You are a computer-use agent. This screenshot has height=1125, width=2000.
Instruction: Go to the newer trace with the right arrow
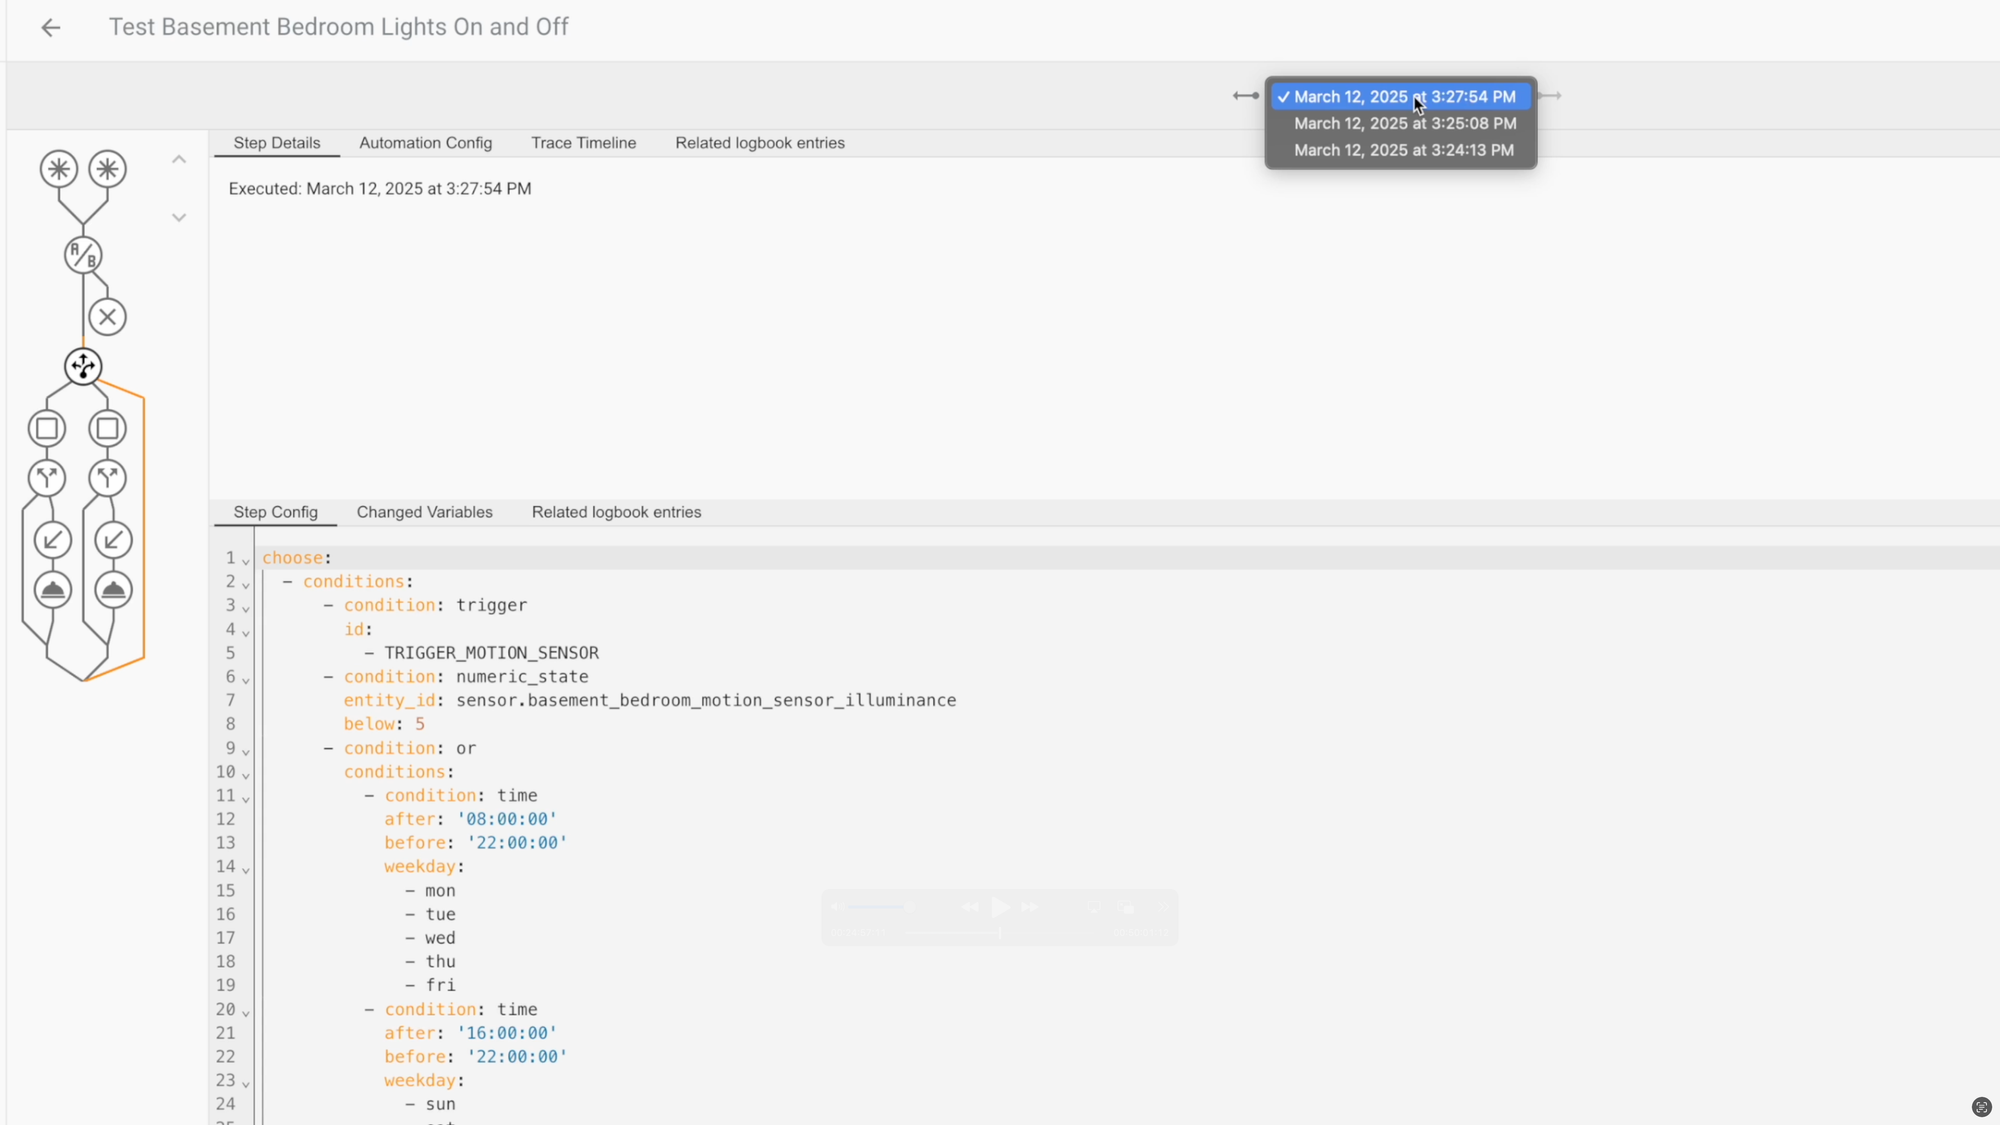click(x=1550, y=96)
